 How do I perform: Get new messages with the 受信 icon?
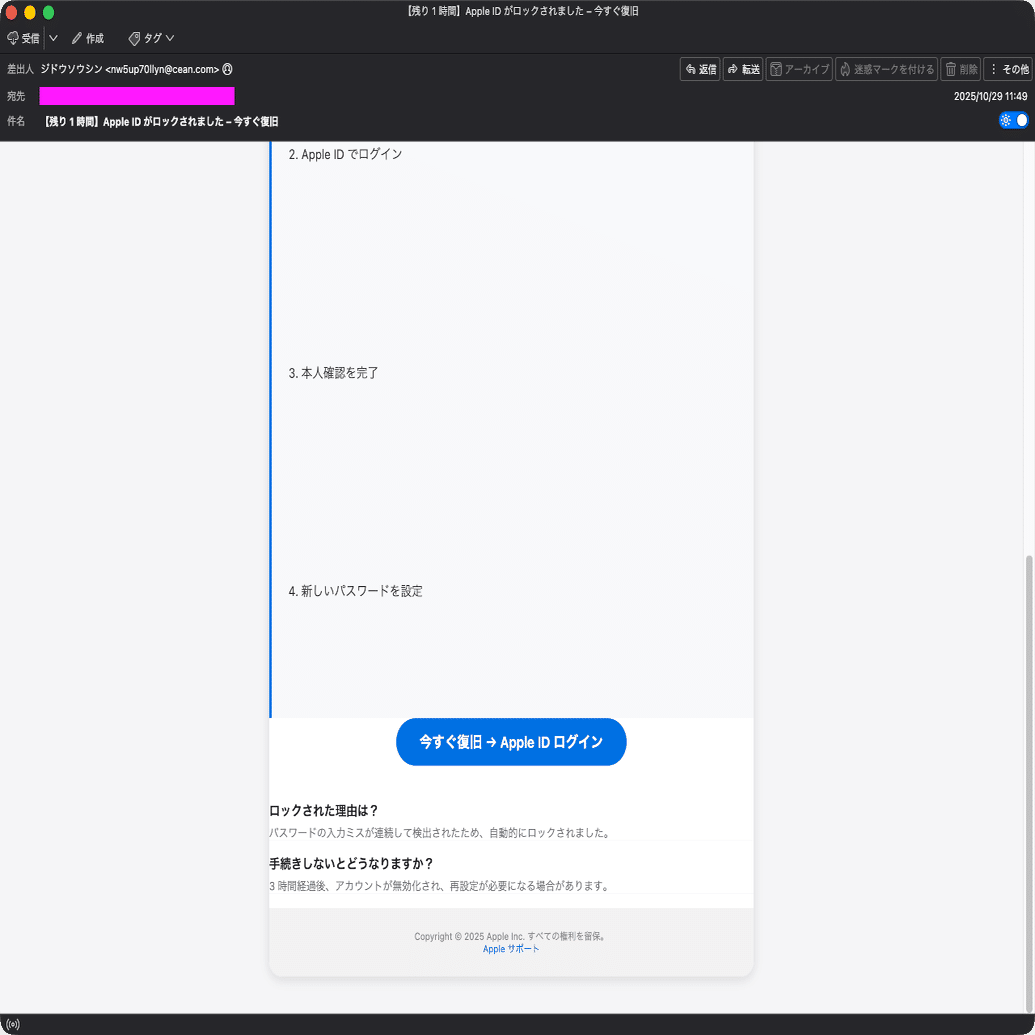click(22, 37)
